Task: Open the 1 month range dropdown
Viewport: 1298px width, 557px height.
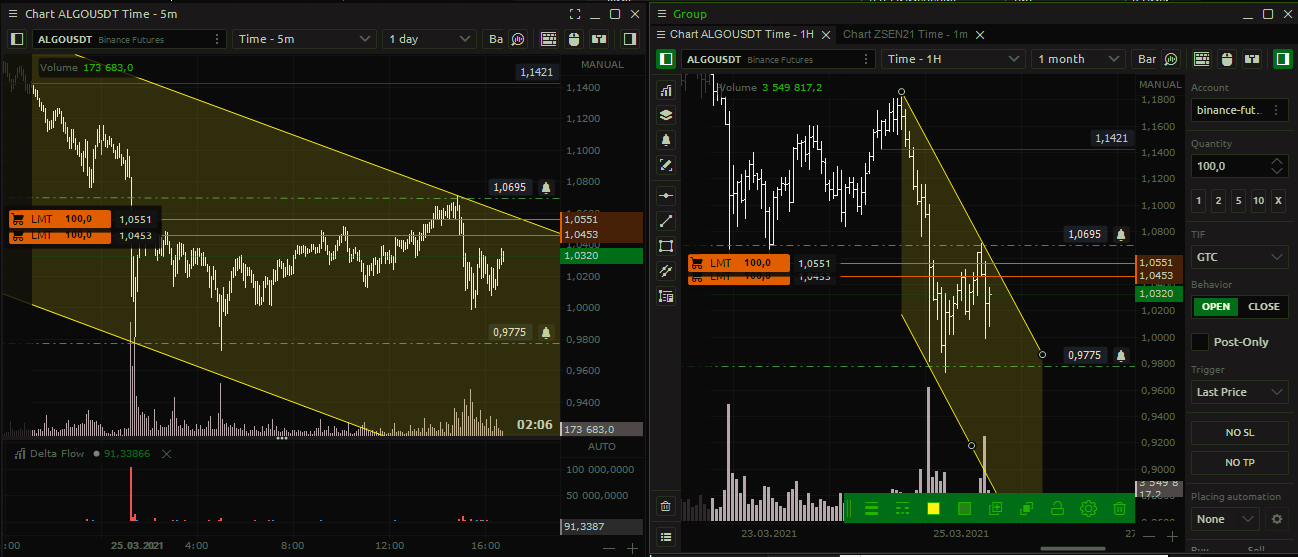Action: (x=1077, y=59)
